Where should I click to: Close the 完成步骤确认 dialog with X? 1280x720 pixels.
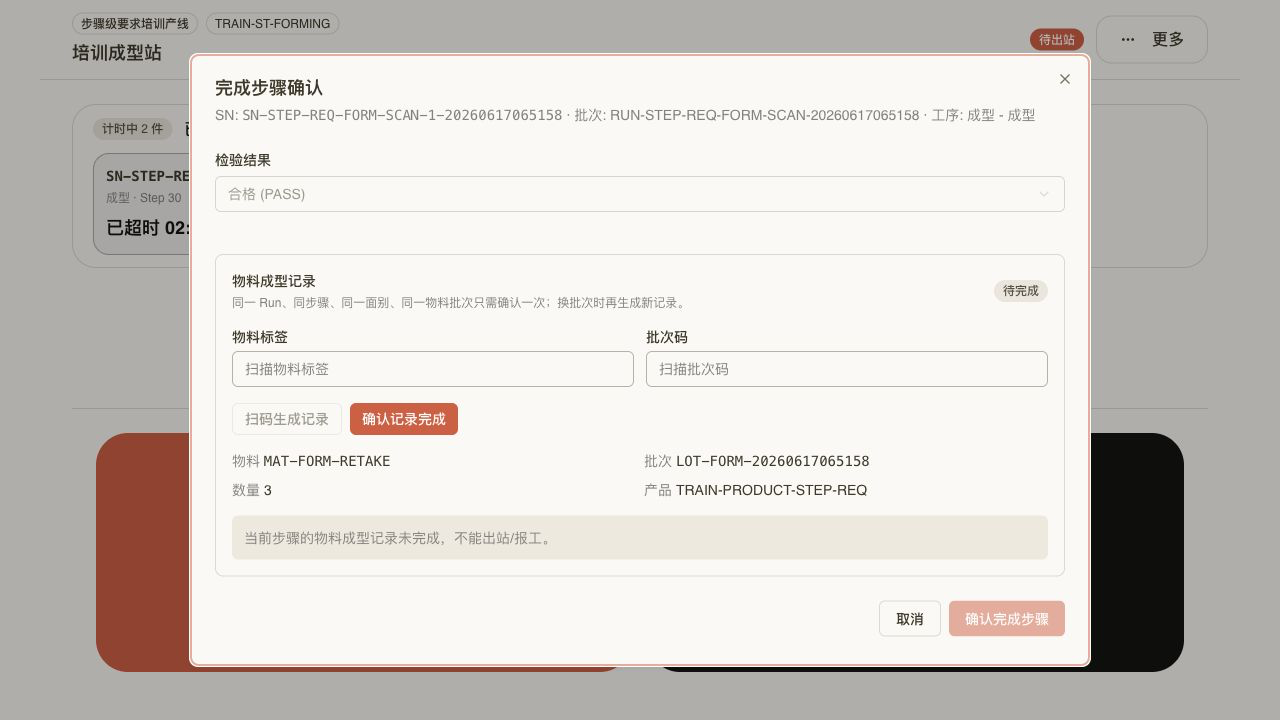[1065, 79]
